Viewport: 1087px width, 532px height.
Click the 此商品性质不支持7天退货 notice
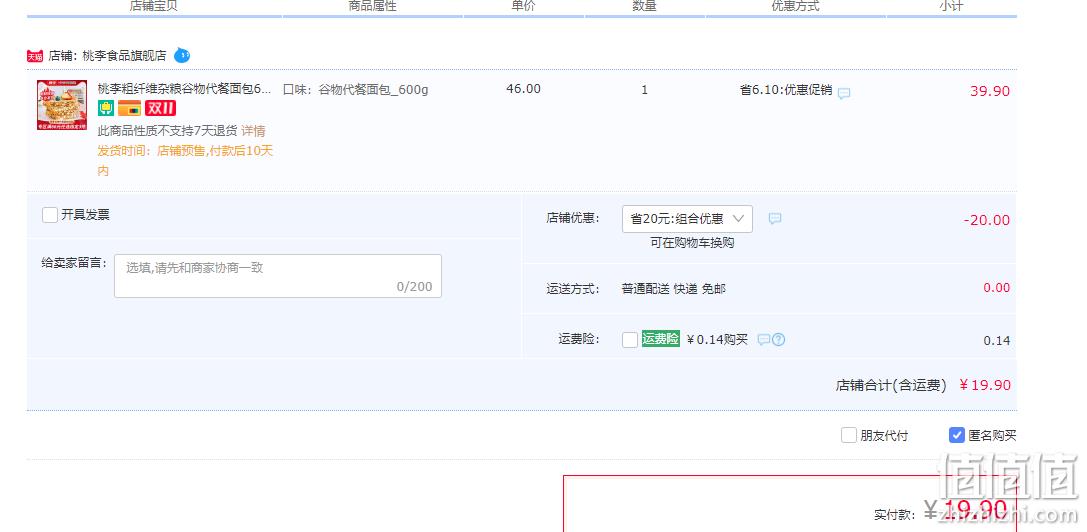[x=168, y=131]
